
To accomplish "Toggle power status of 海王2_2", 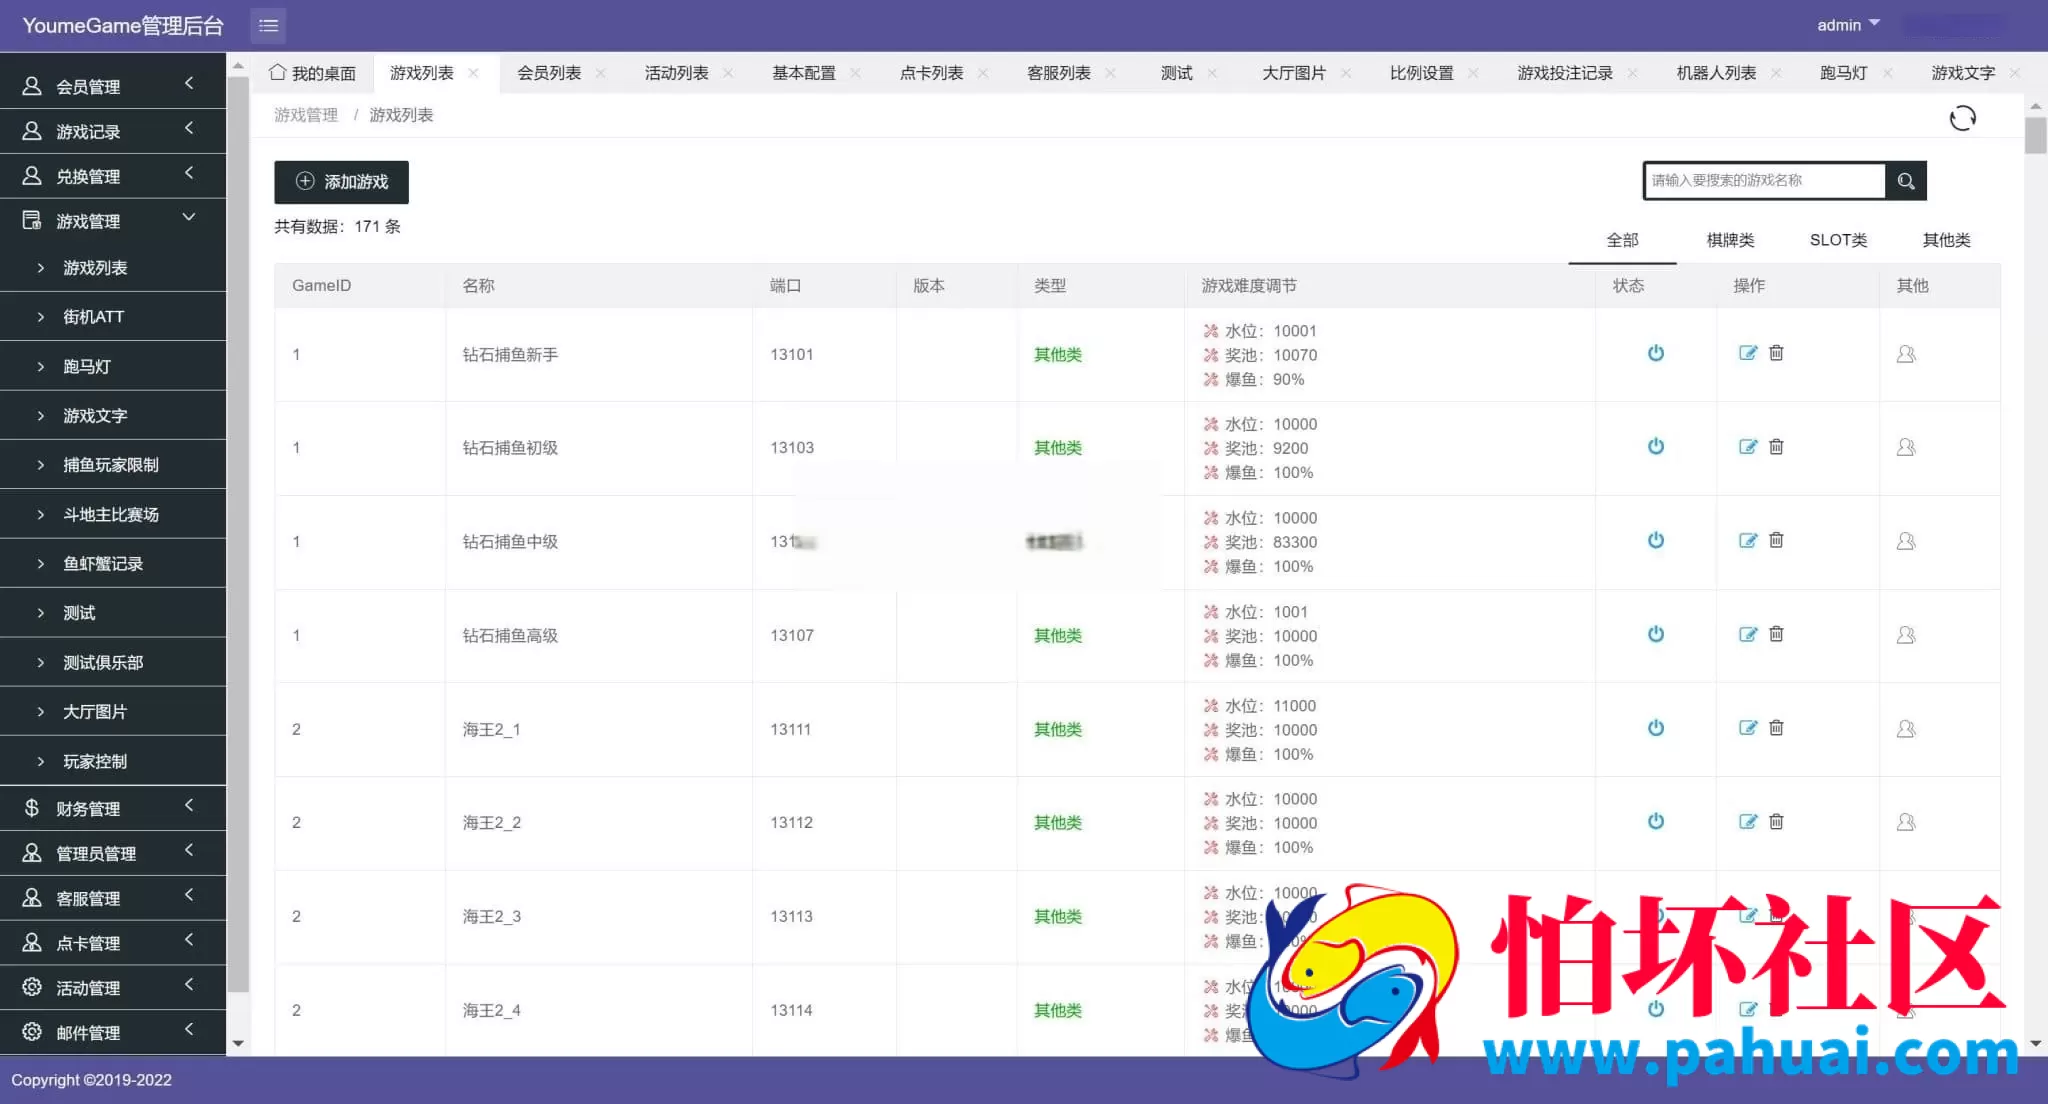I will (1656, 822).
